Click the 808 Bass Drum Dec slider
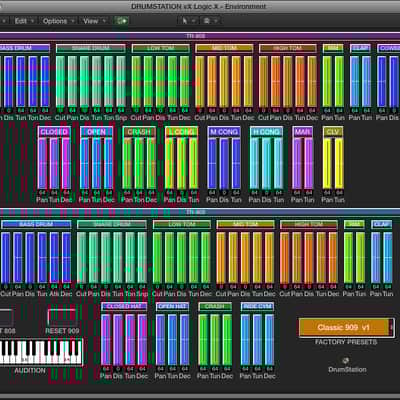Screen dimensions: 400x400 tap(45, 81)
